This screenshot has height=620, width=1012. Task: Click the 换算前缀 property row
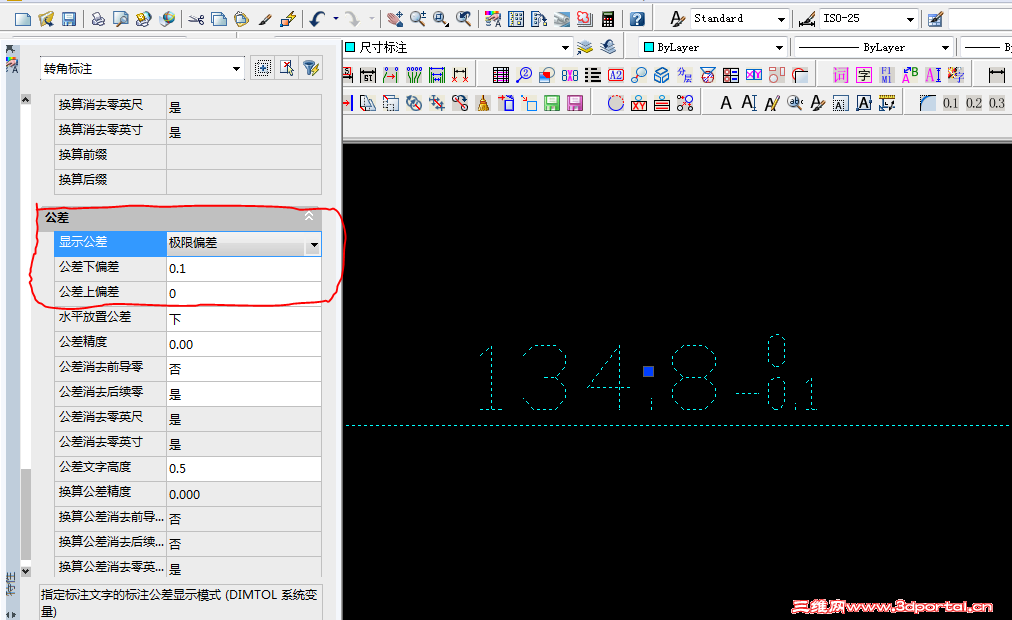[x=188, y=156]
